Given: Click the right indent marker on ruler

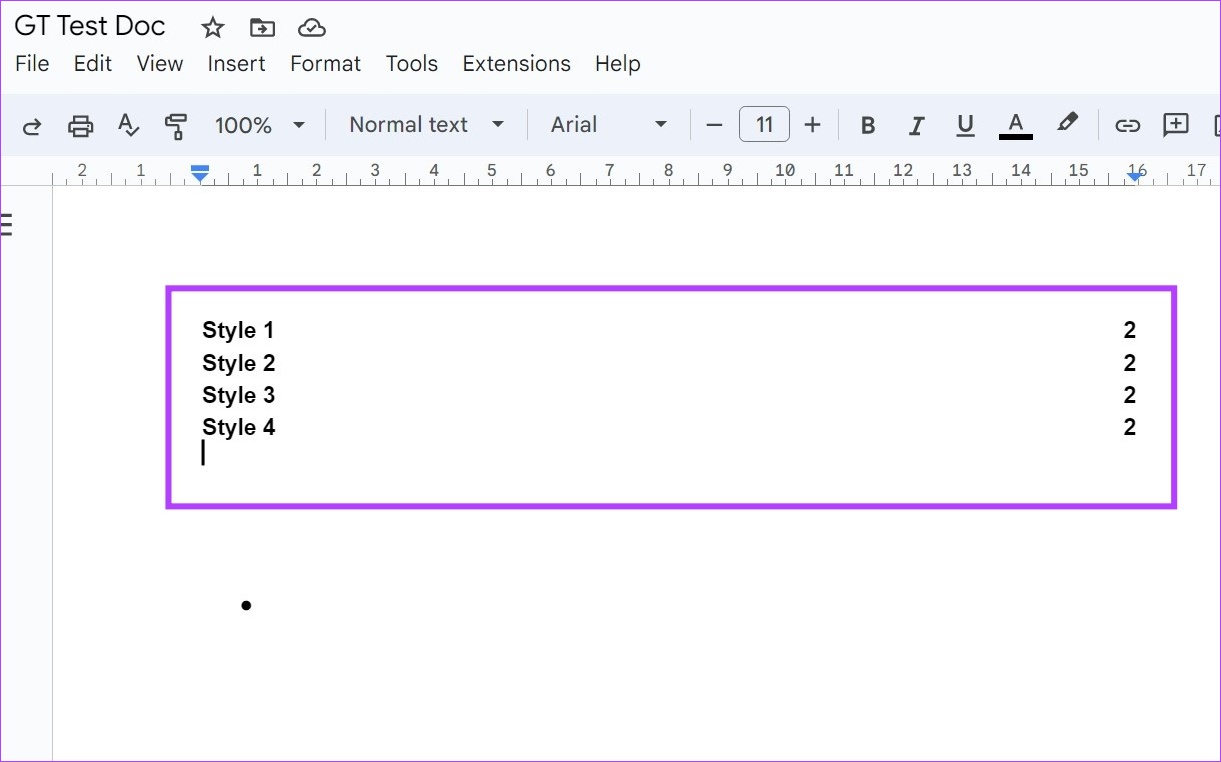Looking at the screenshot, I should [1135, 176].
